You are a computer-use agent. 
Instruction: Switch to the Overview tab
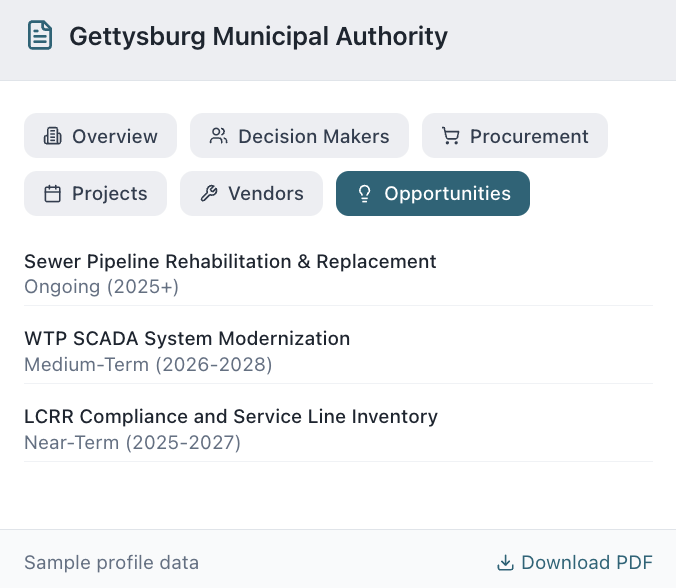(114, 136)
